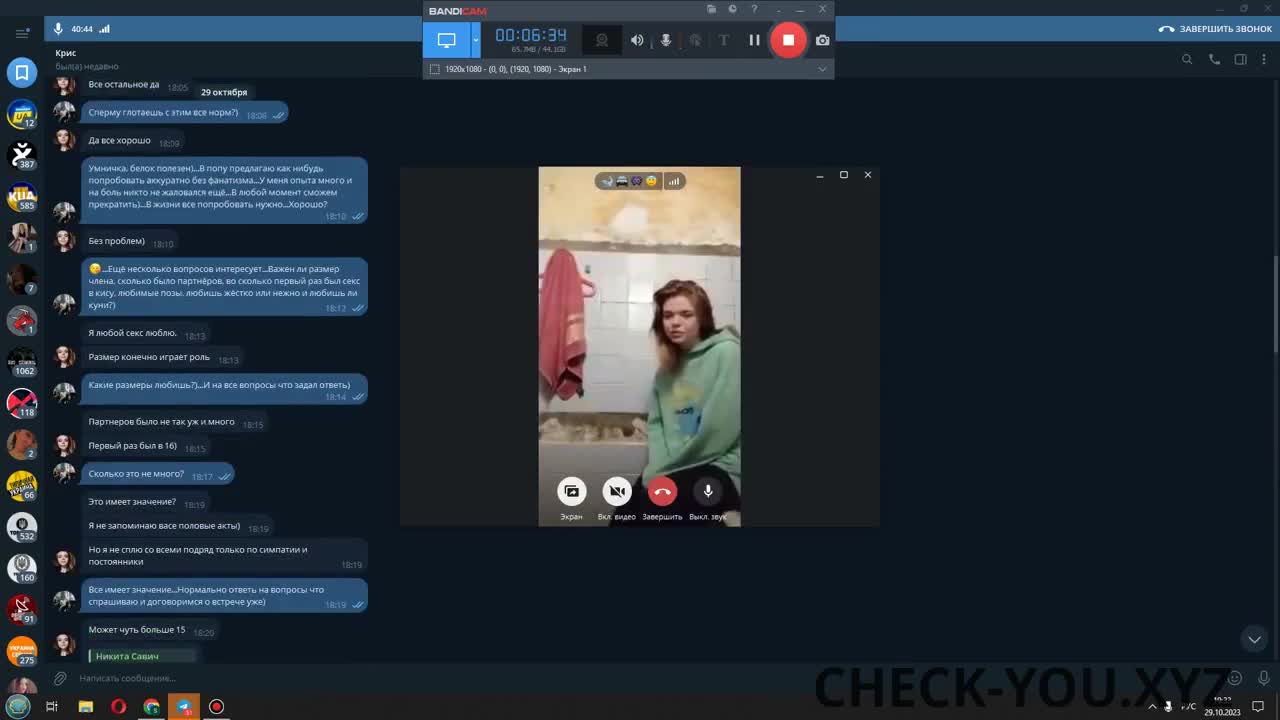Turn on video with the Вкл. видео button
The width and height of the screenshot is (1280, 720).
(617, 492)
